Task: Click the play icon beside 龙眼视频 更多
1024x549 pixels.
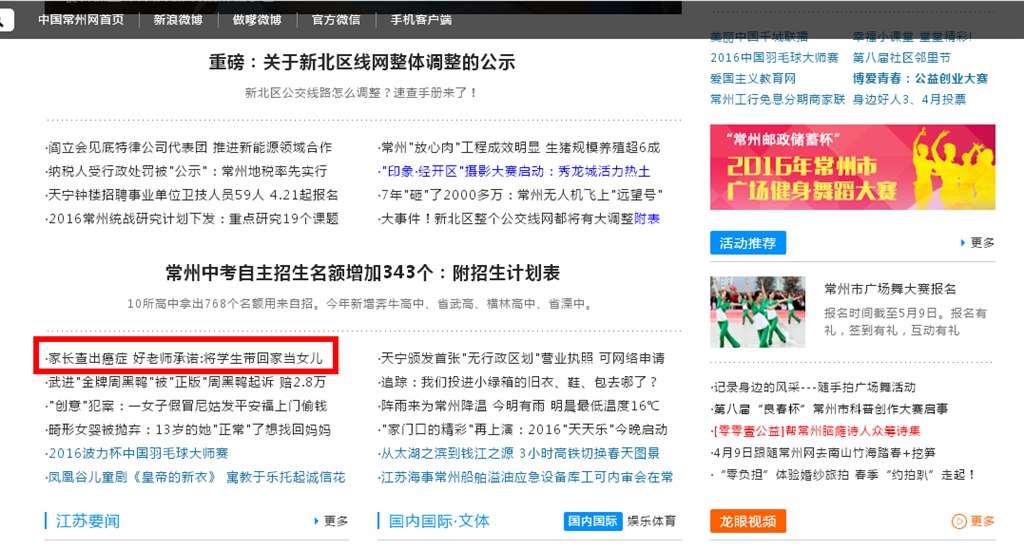Action: click(959, 521)
